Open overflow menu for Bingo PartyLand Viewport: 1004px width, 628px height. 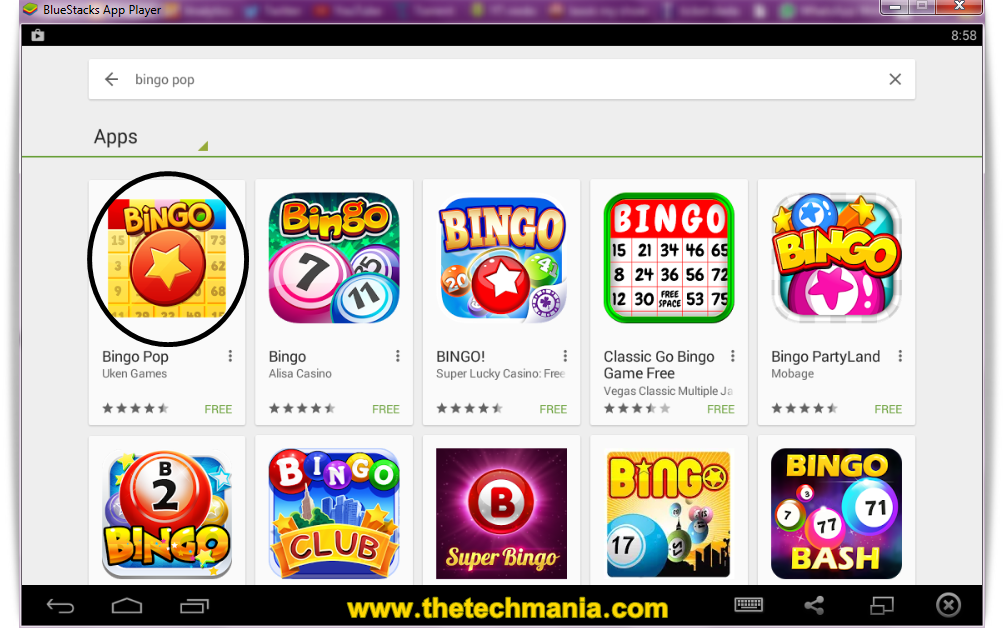tap(900, 356)
